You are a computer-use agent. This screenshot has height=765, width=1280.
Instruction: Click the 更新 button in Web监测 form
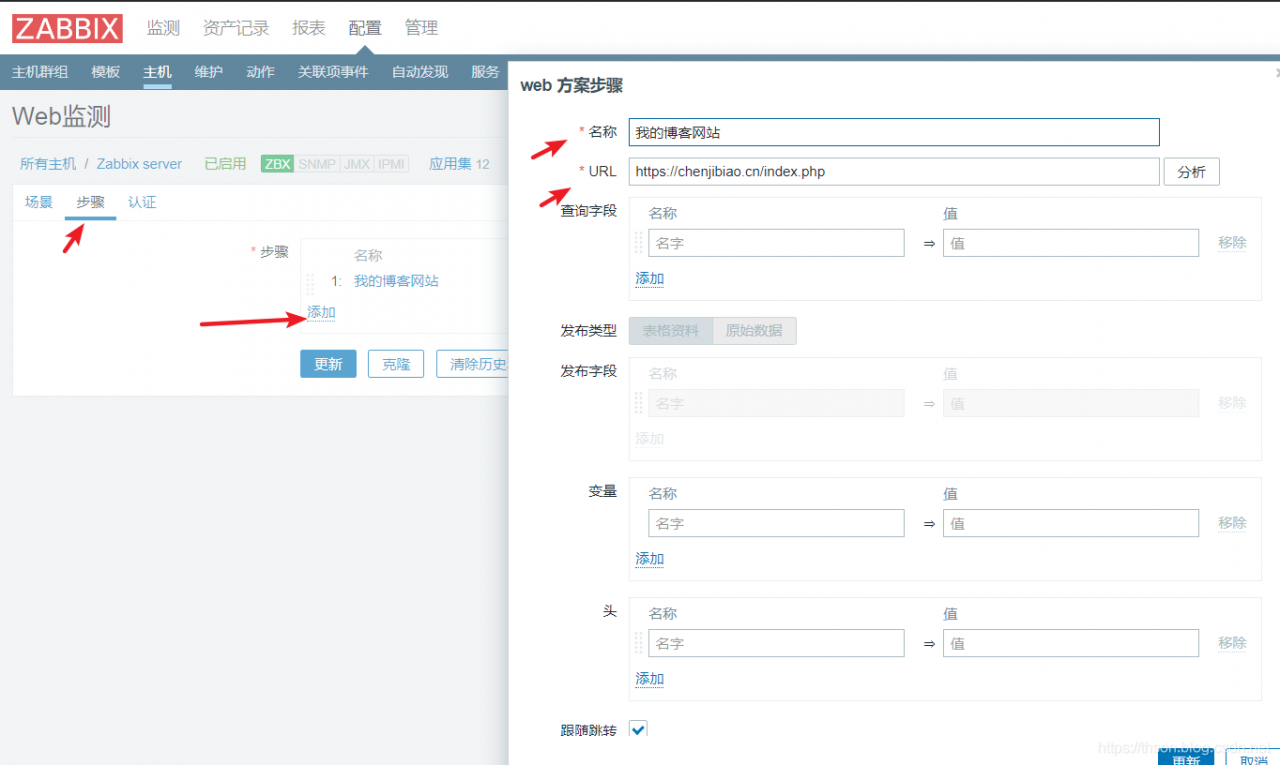328,364
